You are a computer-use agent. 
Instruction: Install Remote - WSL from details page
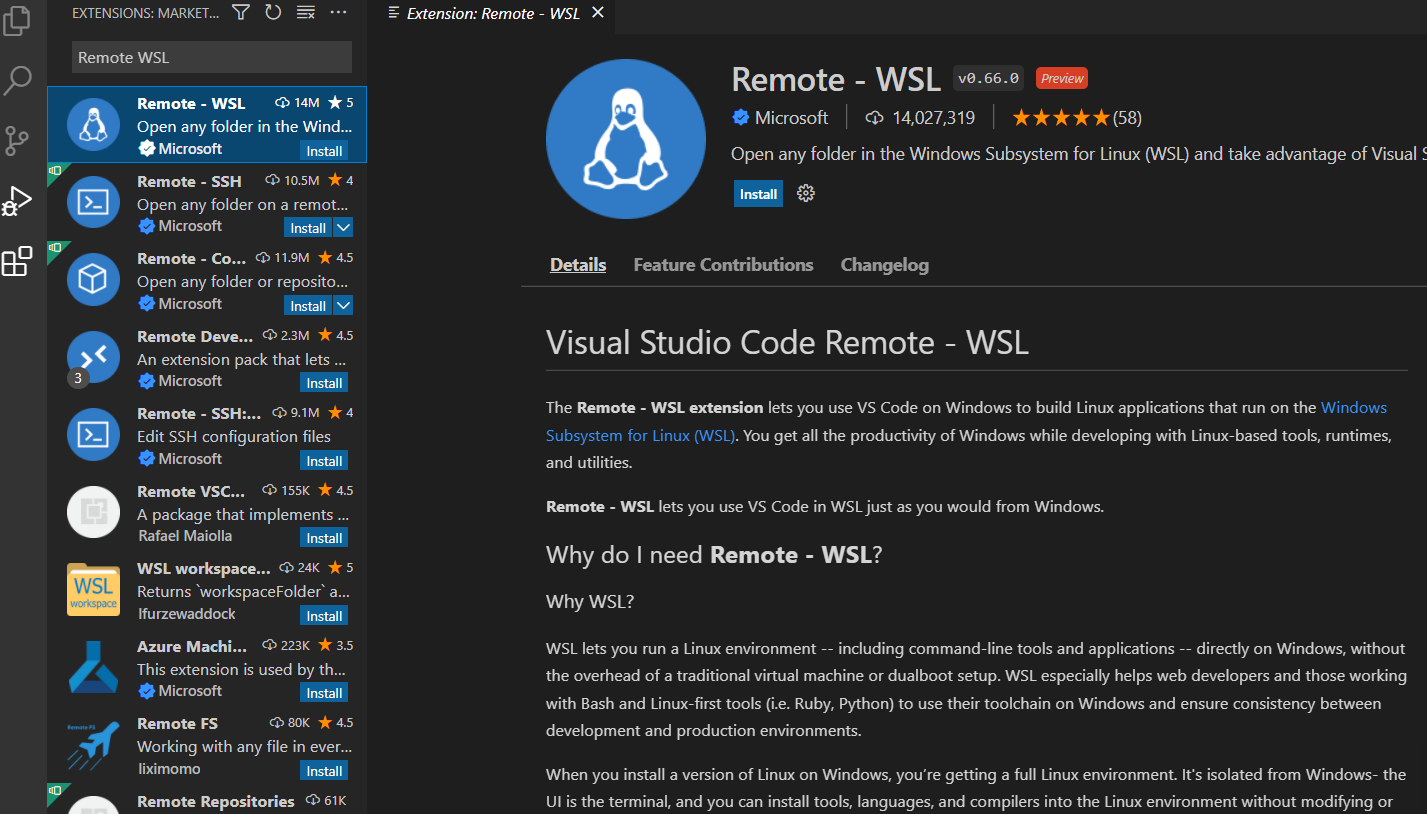click(x=758, y=194)
